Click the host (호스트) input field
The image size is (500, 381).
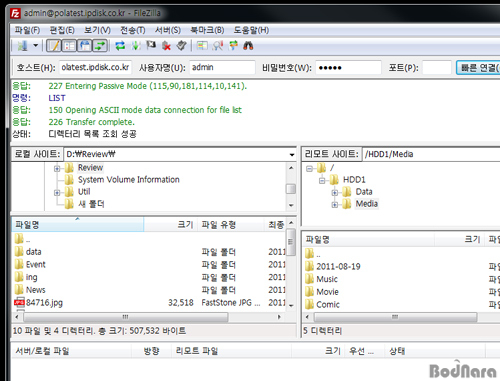(95, 67)
